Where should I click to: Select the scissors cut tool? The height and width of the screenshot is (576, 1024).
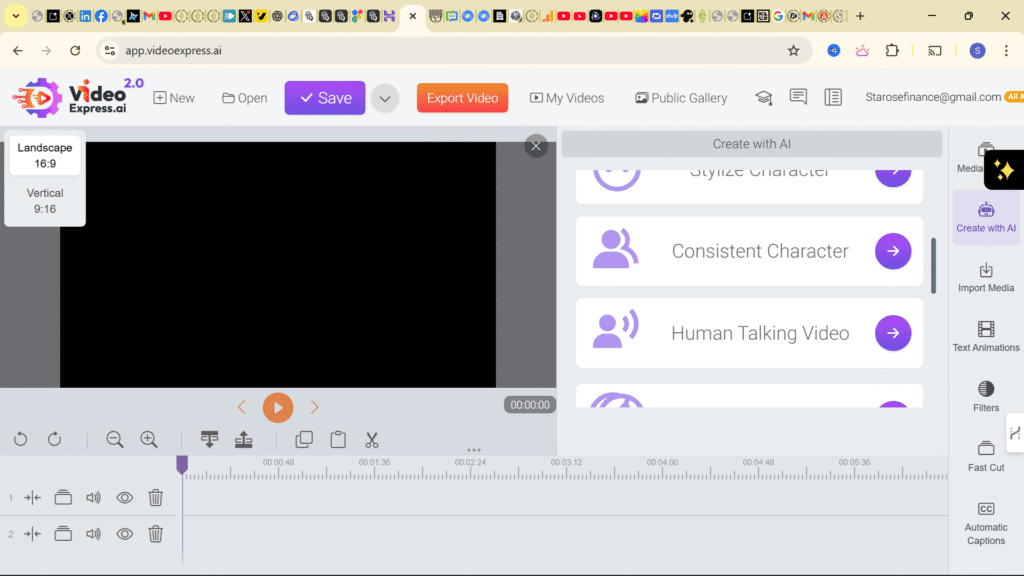pyautogui.click(x=371, y=439)
